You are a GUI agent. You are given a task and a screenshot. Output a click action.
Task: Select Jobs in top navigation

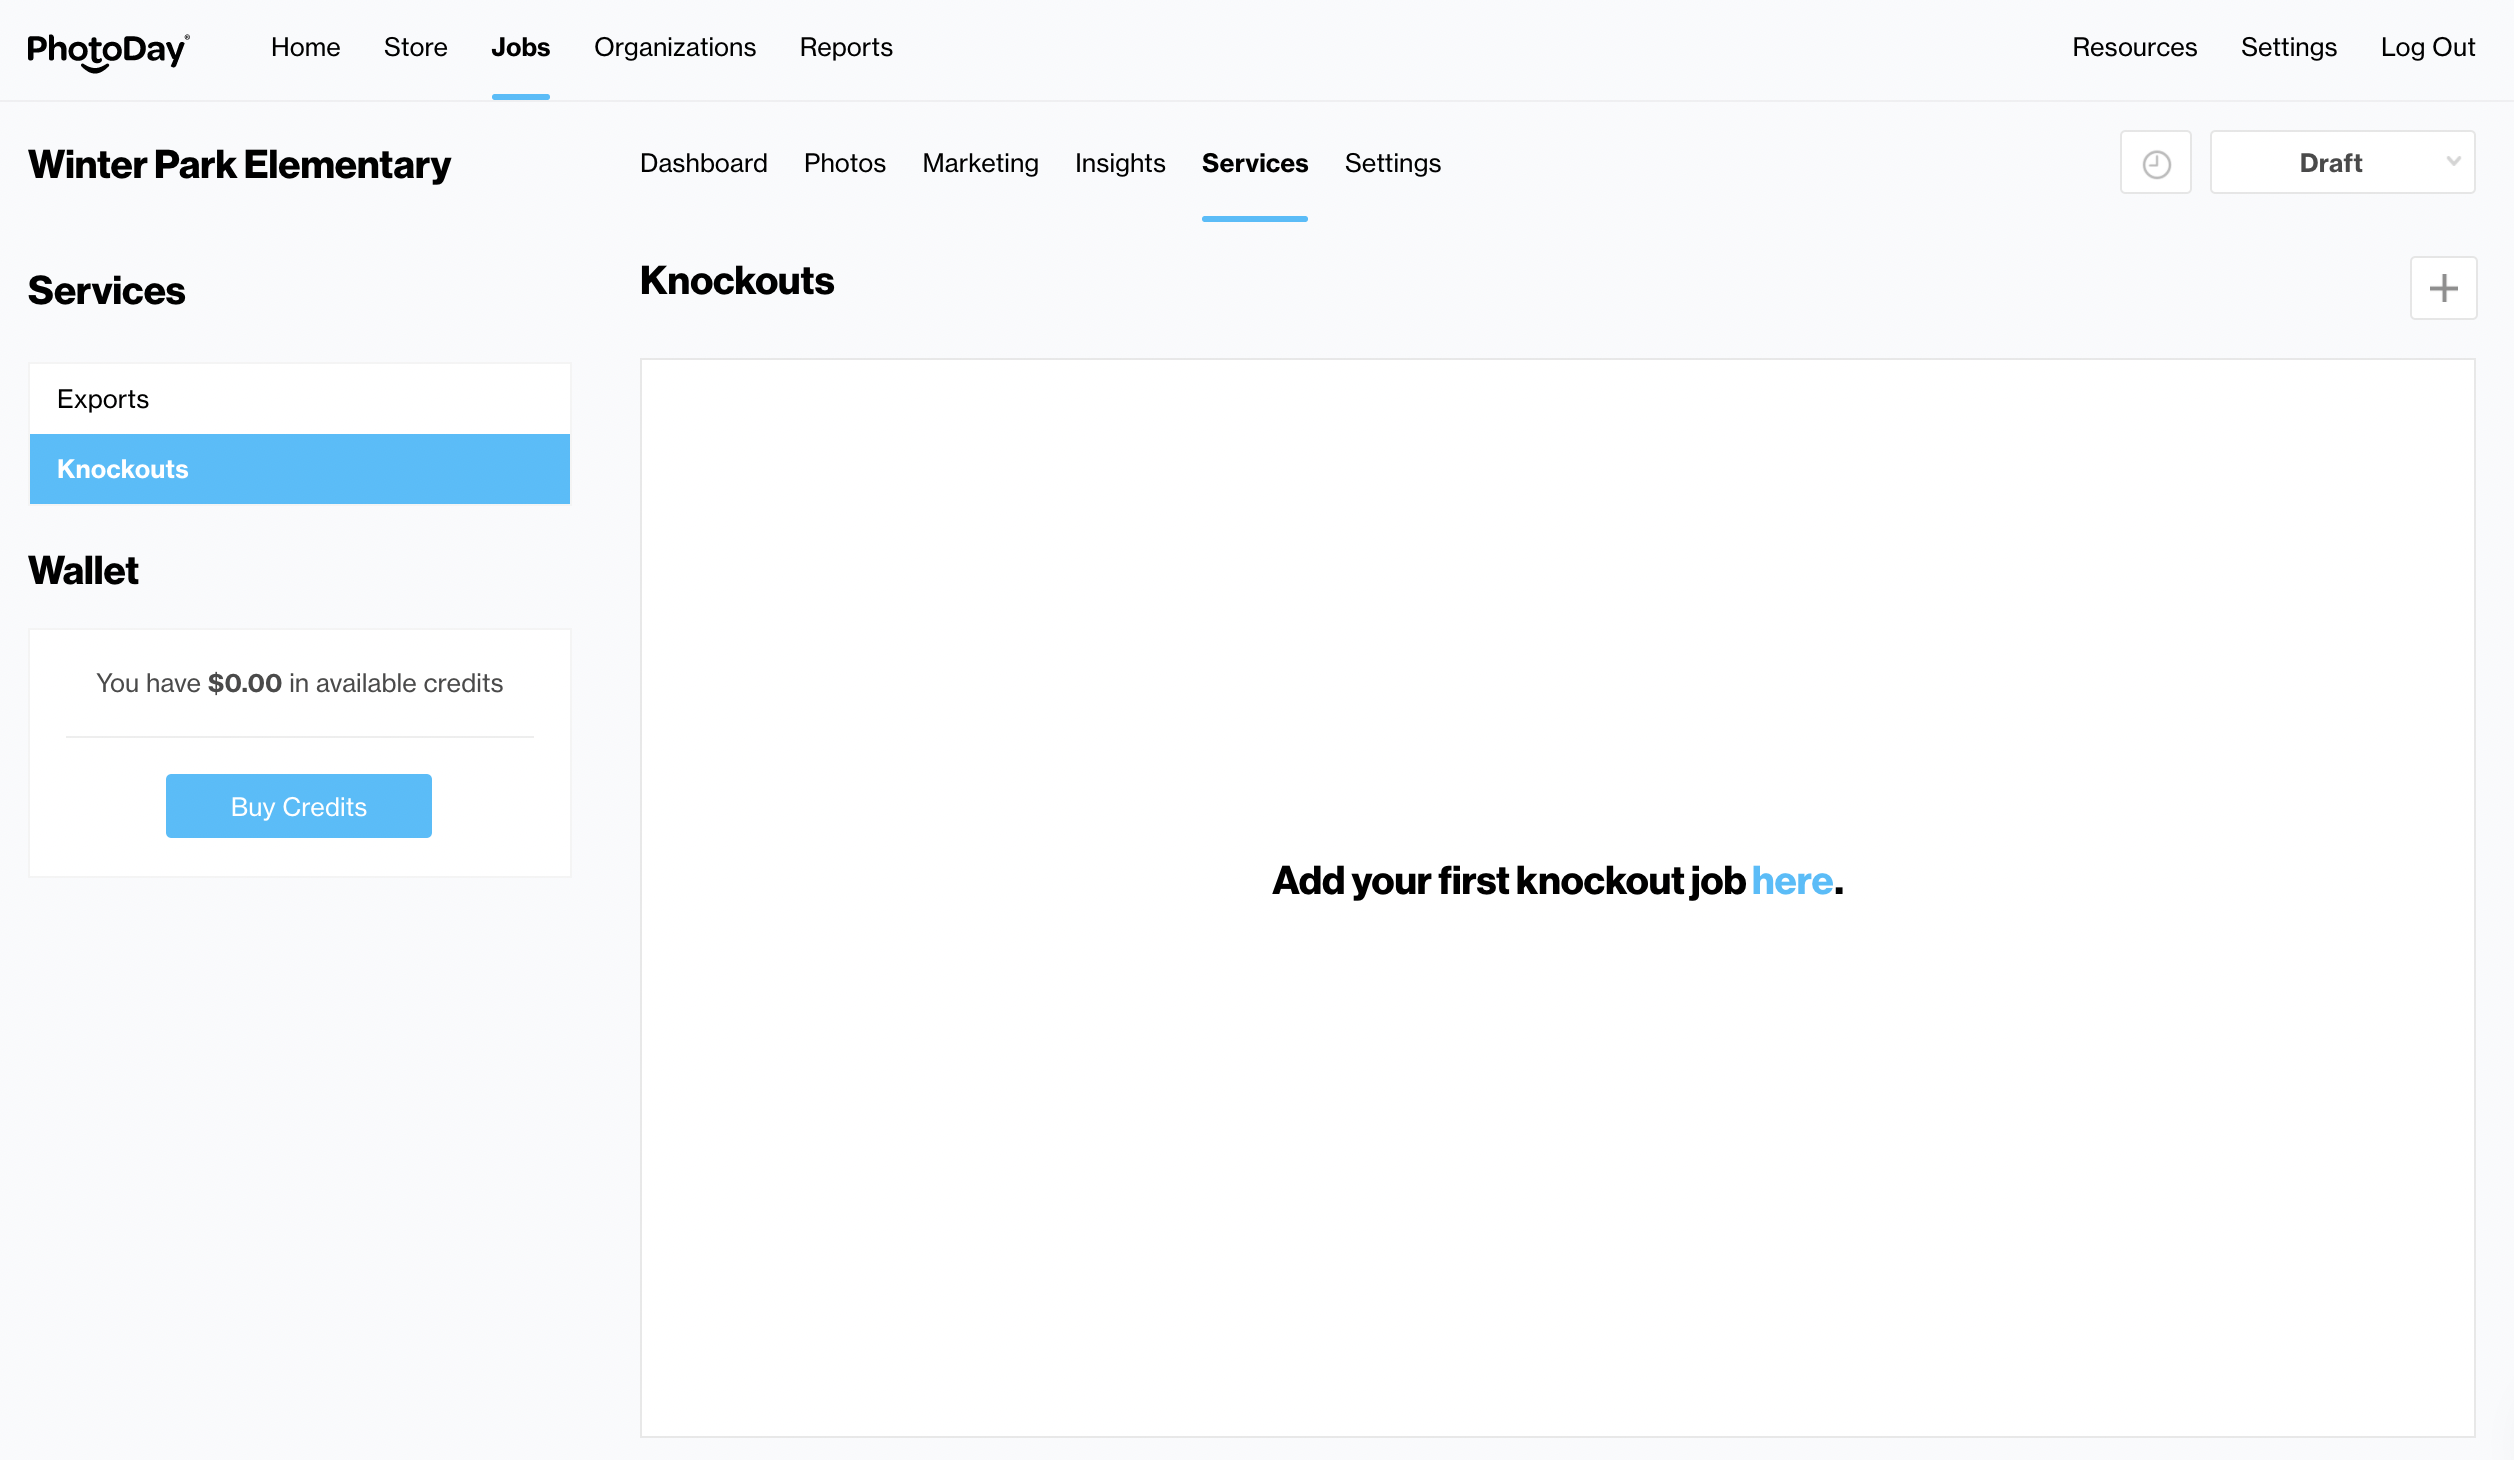tap(520, 47)
